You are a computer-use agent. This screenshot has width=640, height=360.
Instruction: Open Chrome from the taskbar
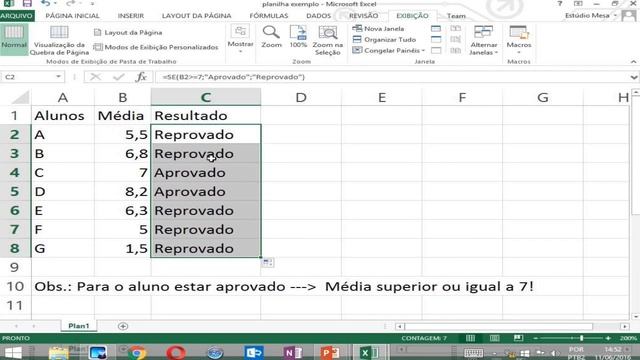point(137,353)
